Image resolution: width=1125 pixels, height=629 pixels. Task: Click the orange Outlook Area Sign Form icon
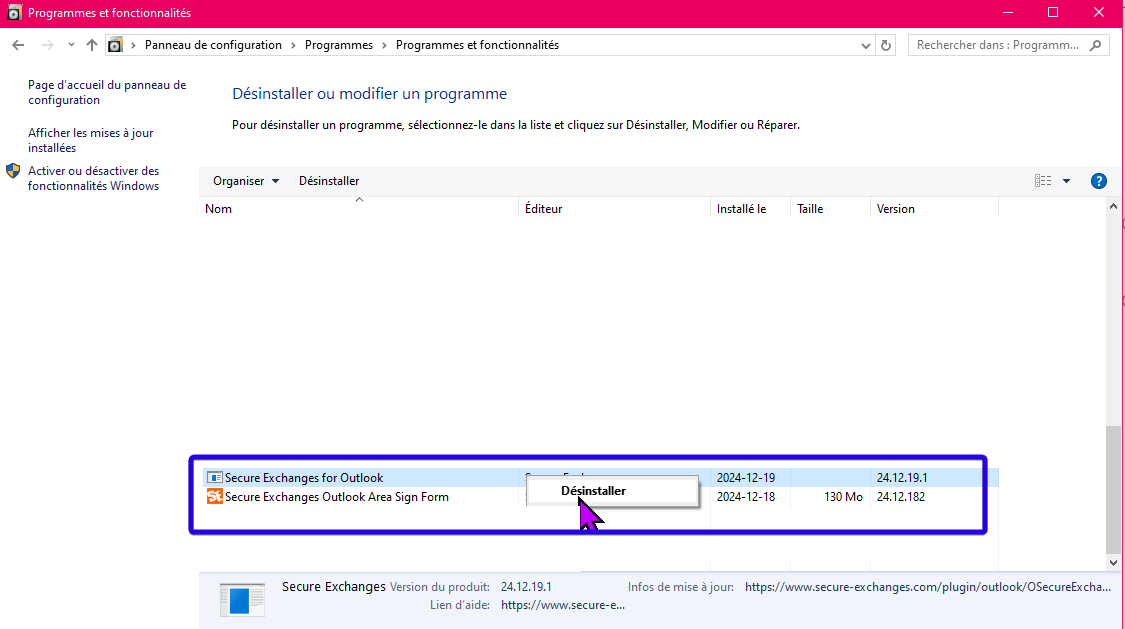click(215, 496)
